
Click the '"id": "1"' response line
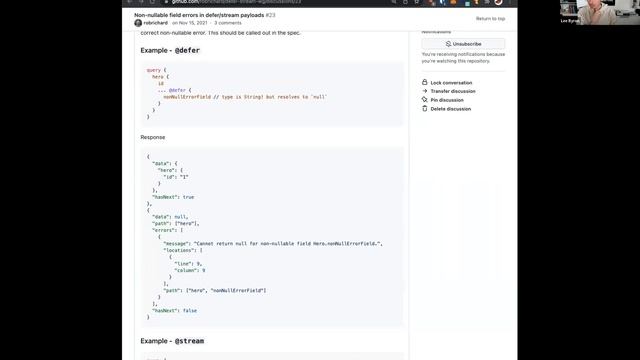click(x=176, y=177)
